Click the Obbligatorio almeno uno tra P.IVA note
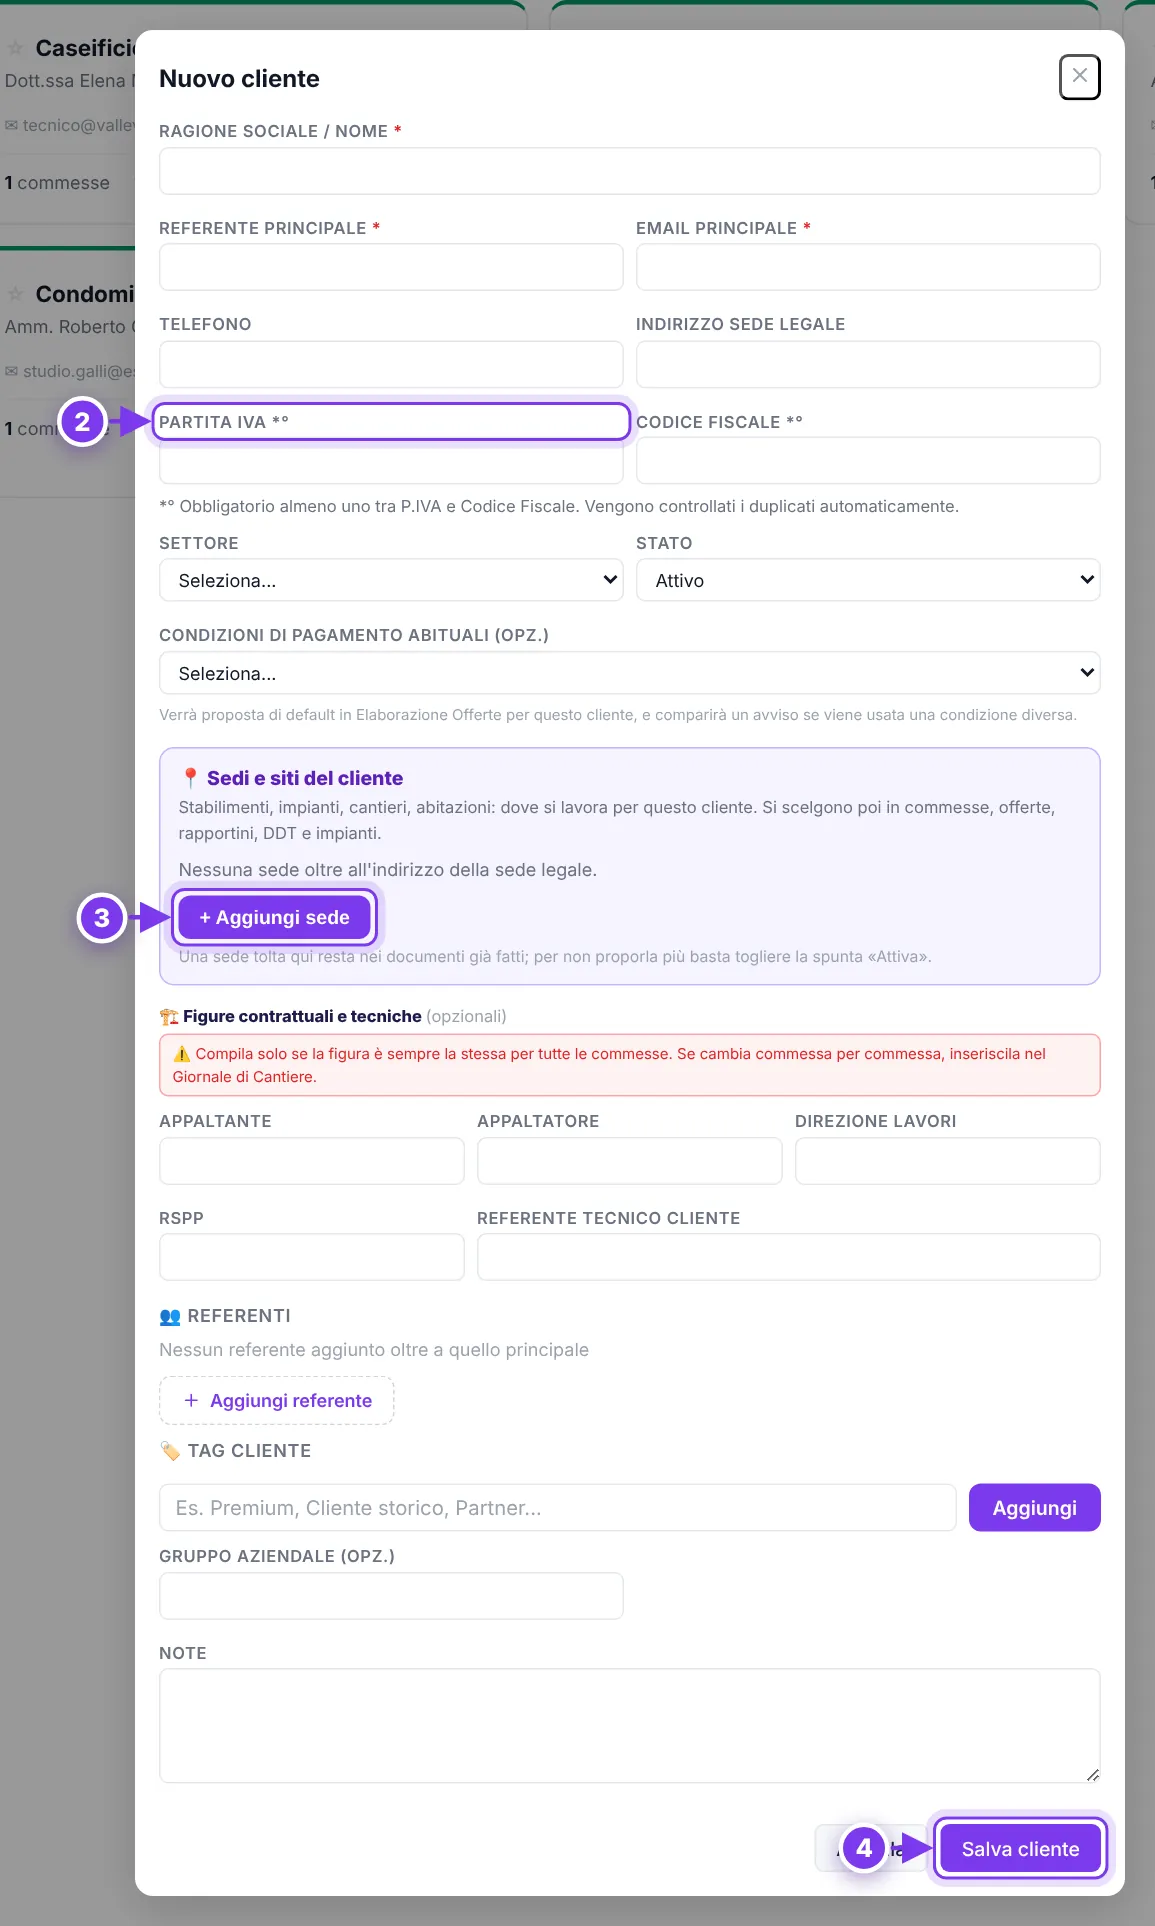This screenshot has width=1155, height=1926. [559, 506]
